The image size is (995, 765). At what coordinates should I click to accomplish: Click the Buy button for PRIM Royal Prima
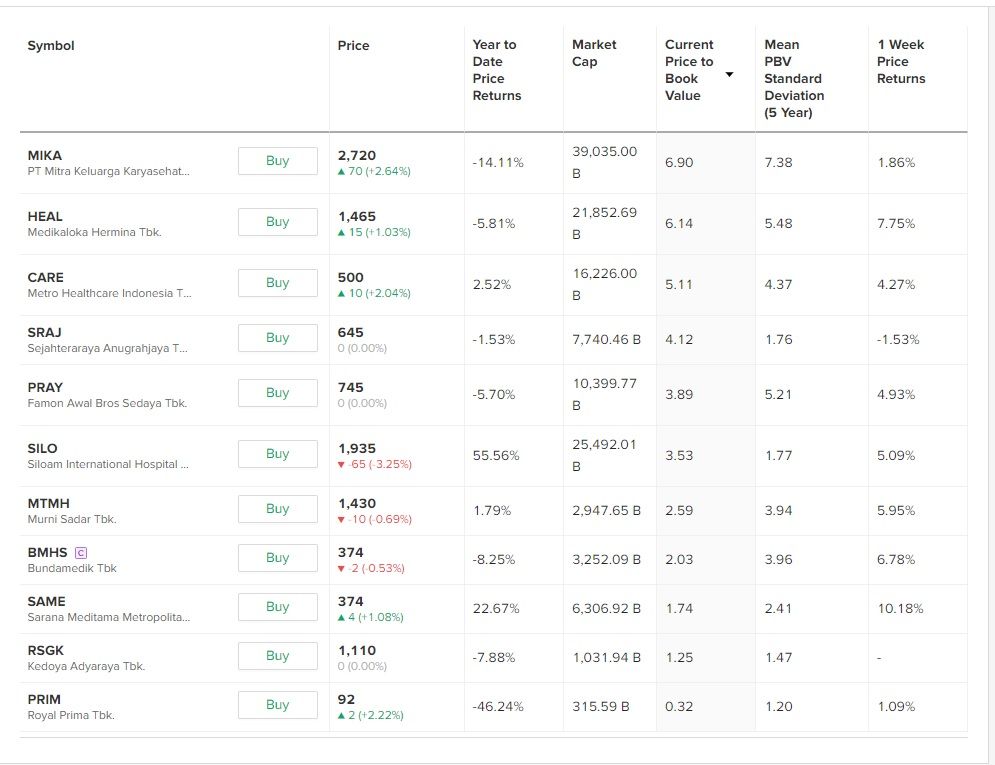pyautogui.click(x=277, y=705)
